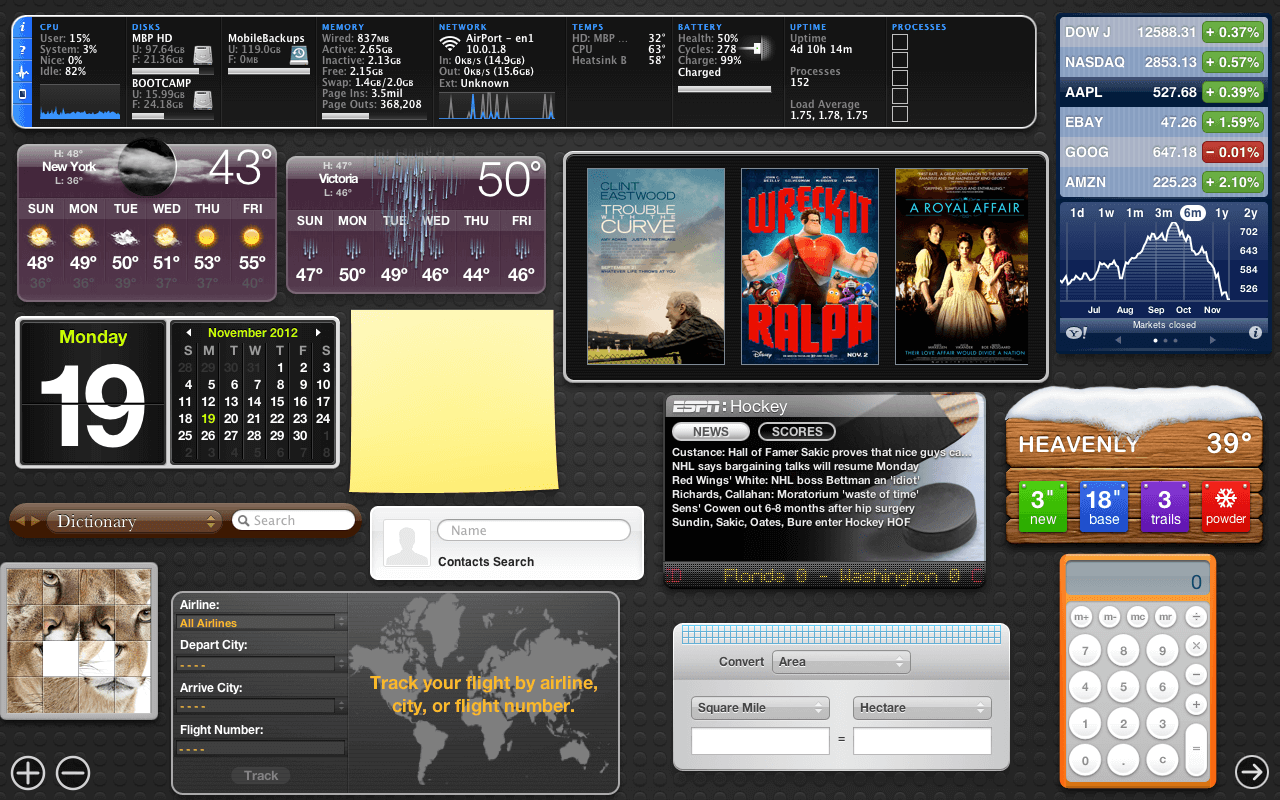Click the purple trails tile
Screen dimensions: 1280x800
1165,507
